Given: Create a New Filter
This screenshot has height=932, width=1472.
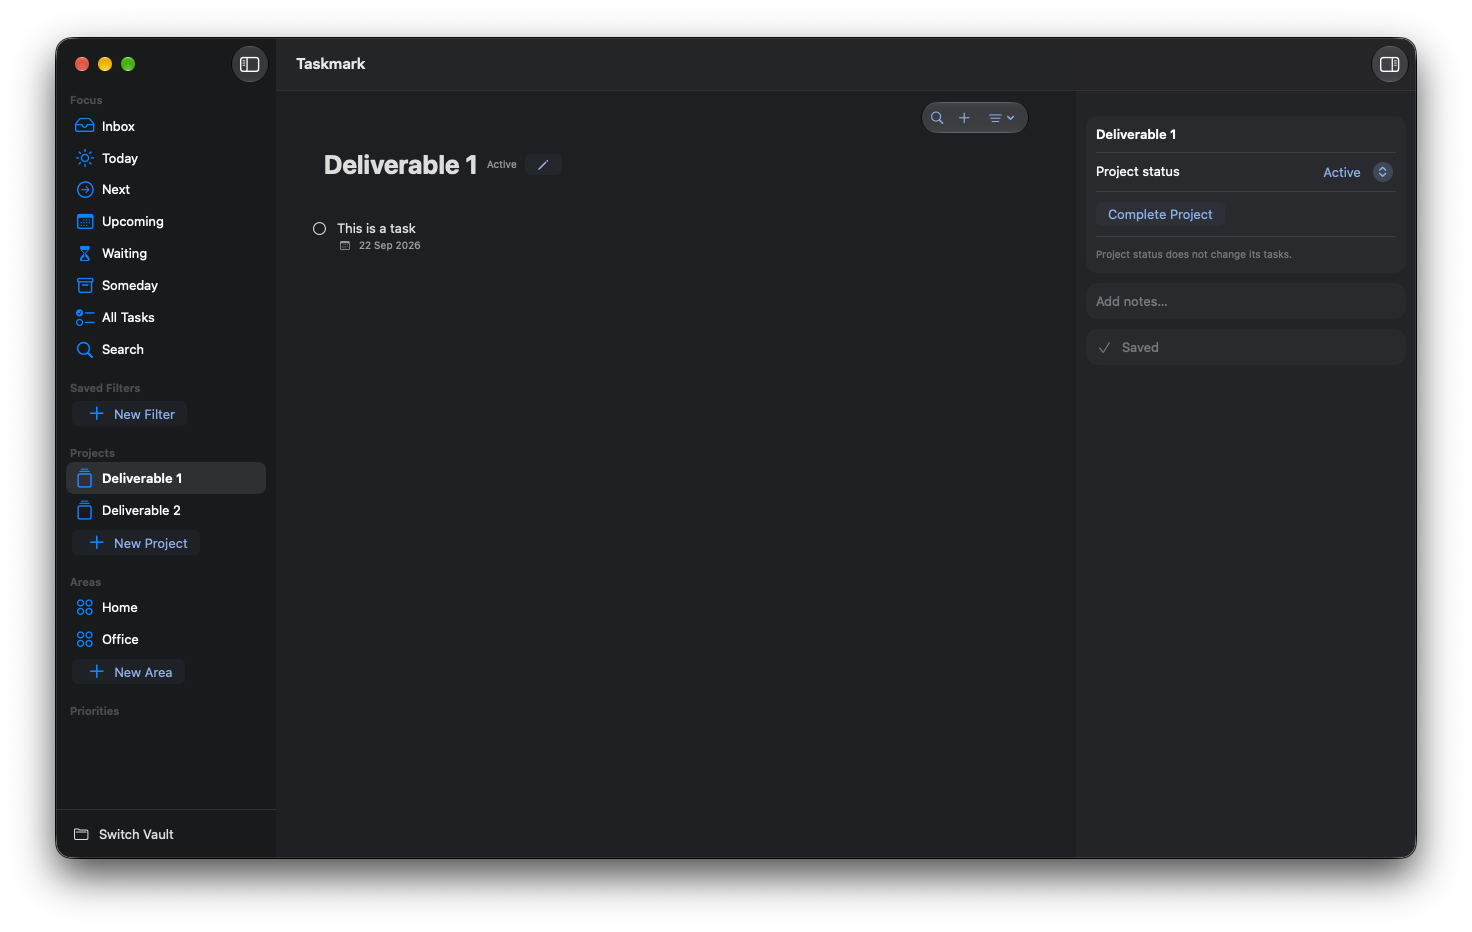Looking at the screenshot, I should point(130,414).
